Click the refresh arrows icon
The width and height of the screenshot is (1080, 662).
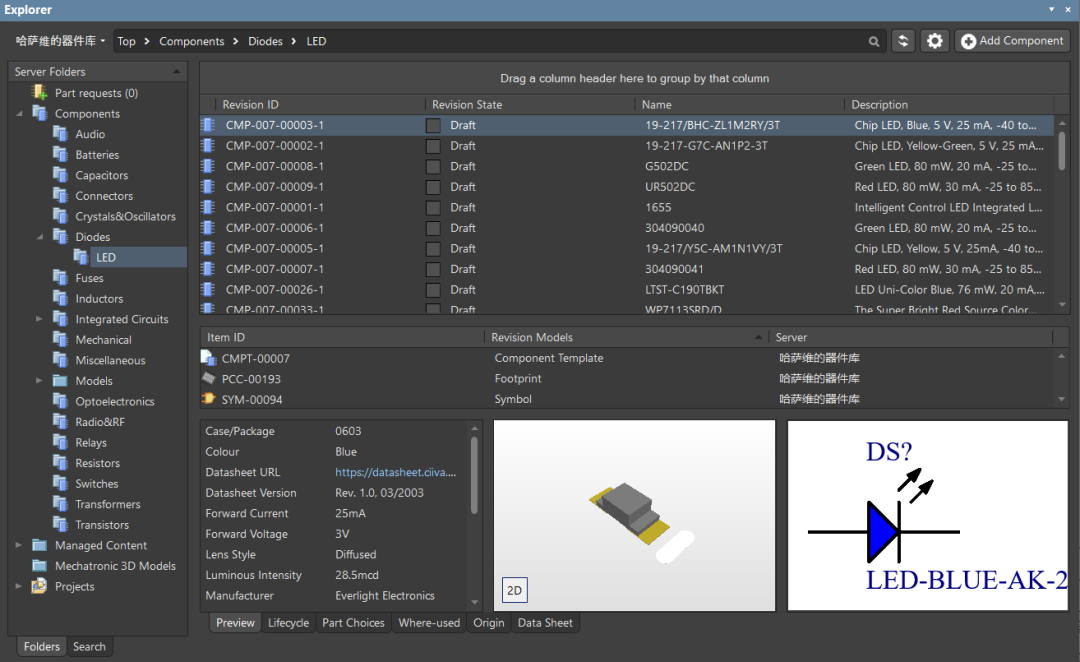[x=903, y=41]
